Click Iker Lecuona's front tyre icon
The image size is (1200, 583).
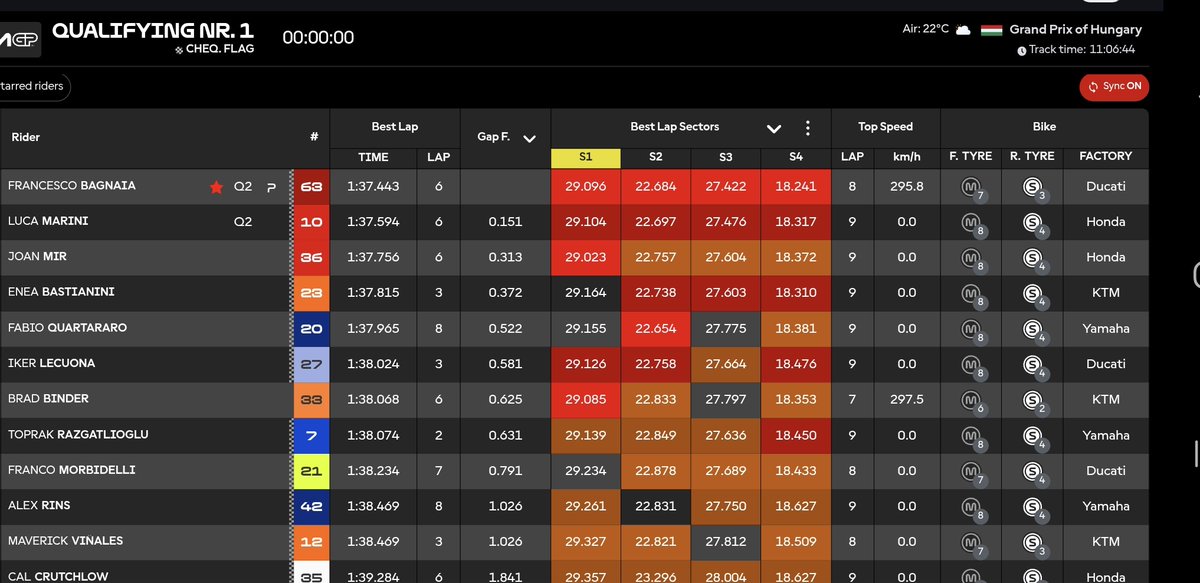(972, 365)
